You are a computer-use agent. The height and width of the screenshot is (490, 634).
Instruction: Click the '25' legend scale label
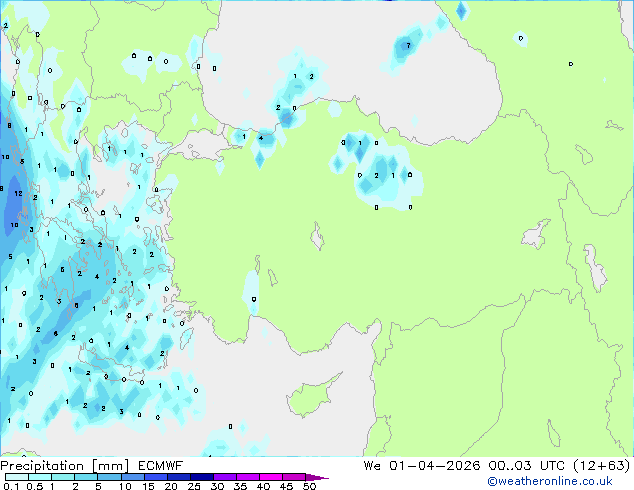click(194, 486)
